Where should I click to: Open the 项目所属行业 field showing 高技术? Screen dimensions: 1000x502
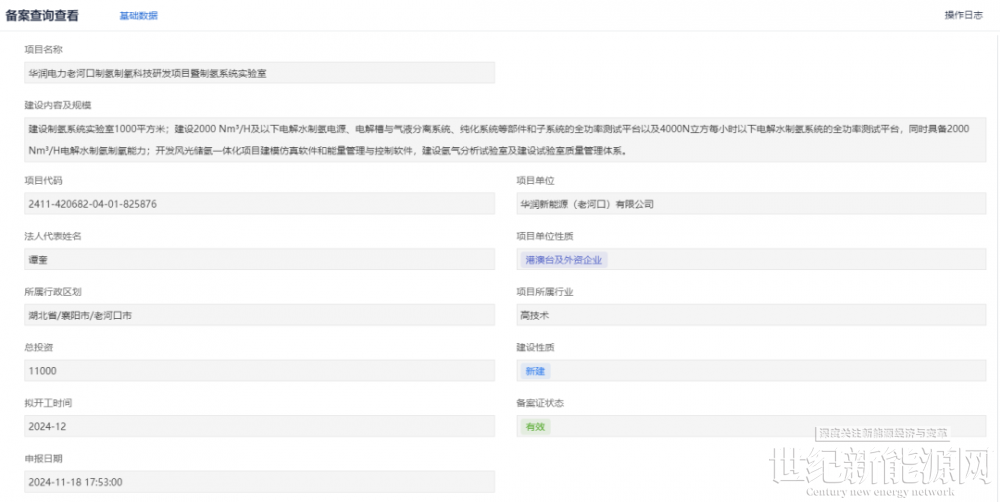750,315
